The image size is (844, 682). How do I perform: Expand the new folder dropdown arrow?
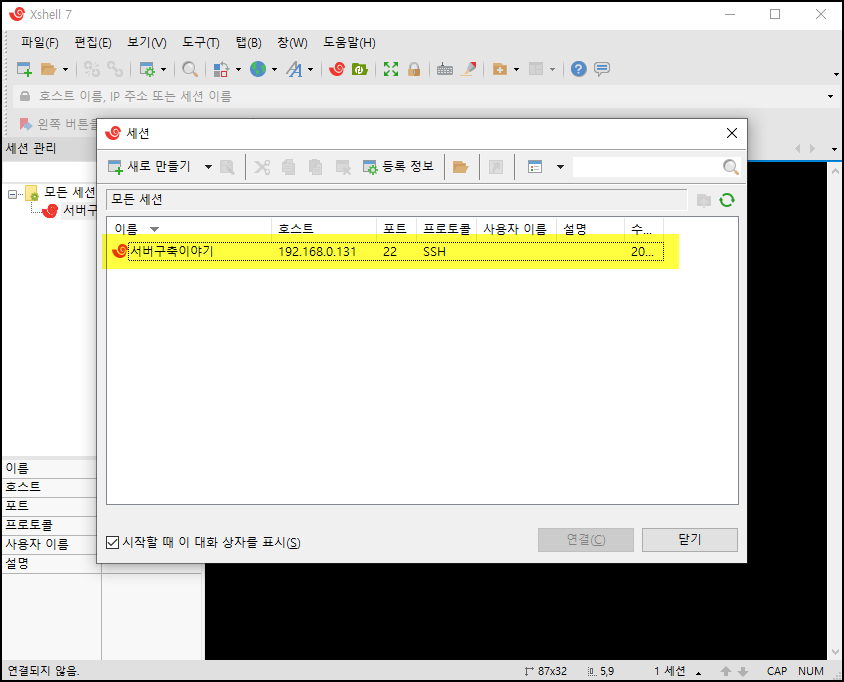tap(516, 69)
